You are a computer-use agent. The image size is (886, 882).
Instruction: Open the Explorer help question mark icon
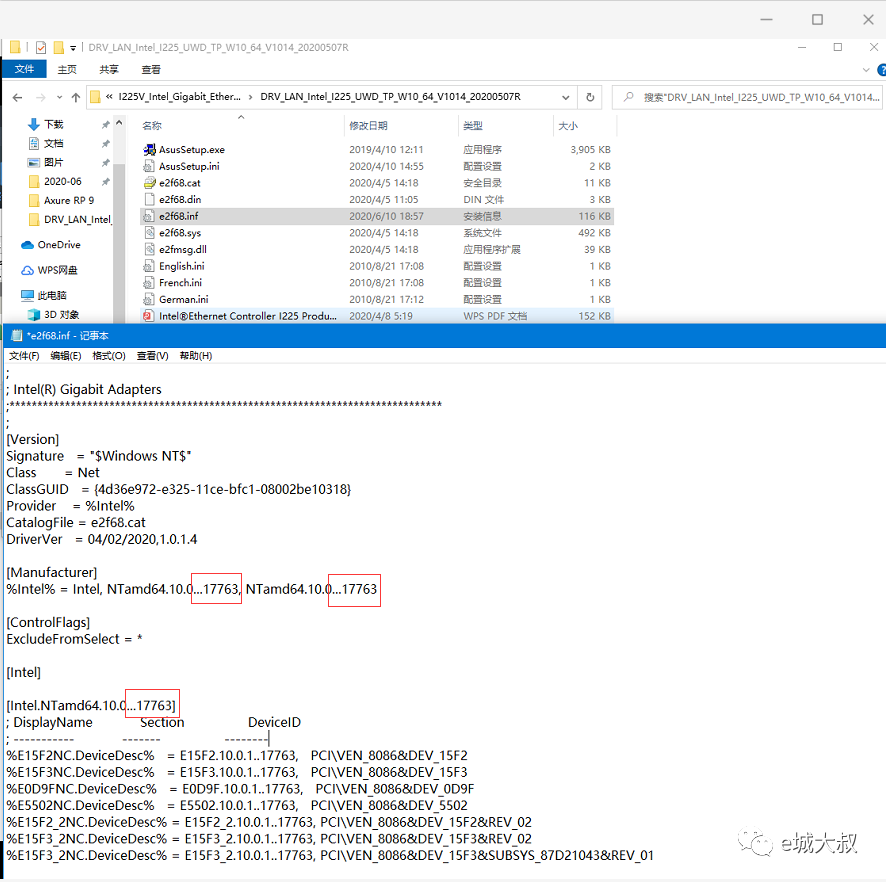(881, 69)
